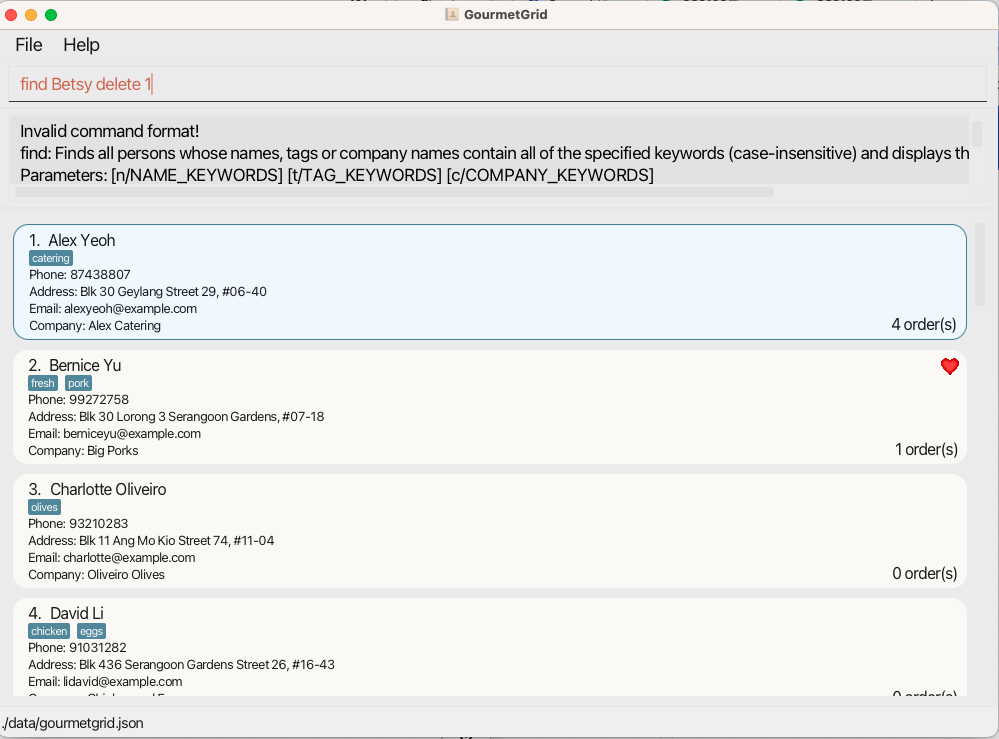The image size is (999, 739).
Task: Click the email berniceyu@example.com
Action: point(132,433)
